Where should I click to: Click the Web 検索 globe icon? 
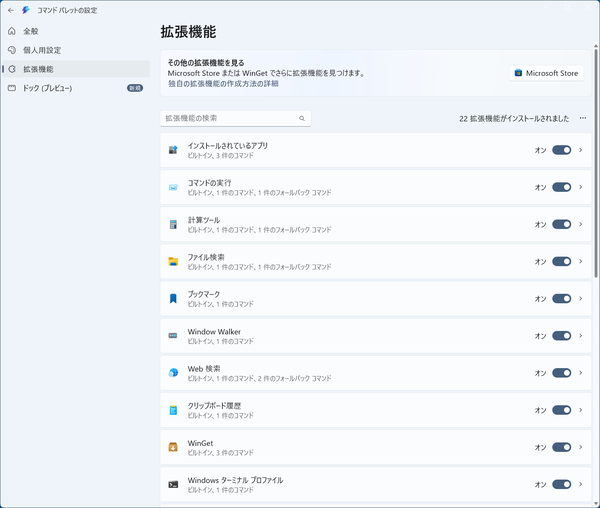173,373
